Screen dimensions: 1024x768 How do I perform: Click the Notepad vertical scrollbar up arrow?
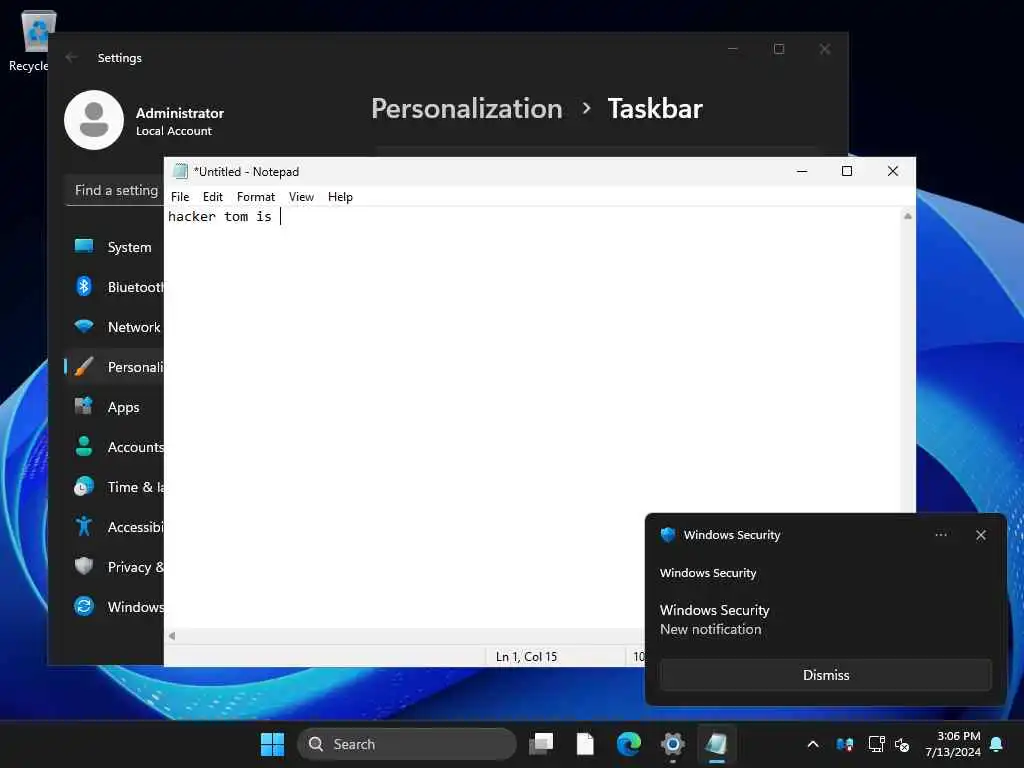point(908,216)
